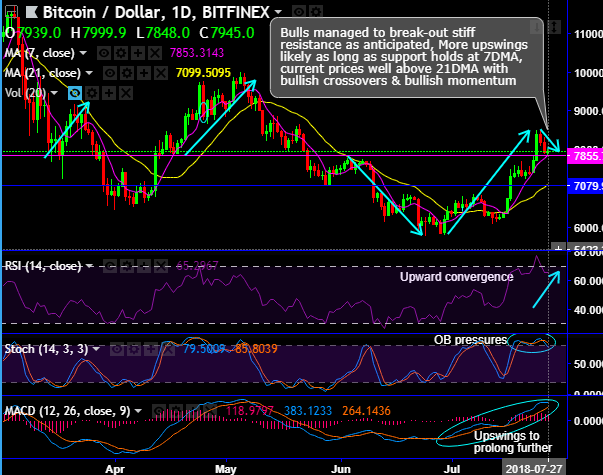
Task: Click the Jun label on time axis
Action: (x=341, y=469)
